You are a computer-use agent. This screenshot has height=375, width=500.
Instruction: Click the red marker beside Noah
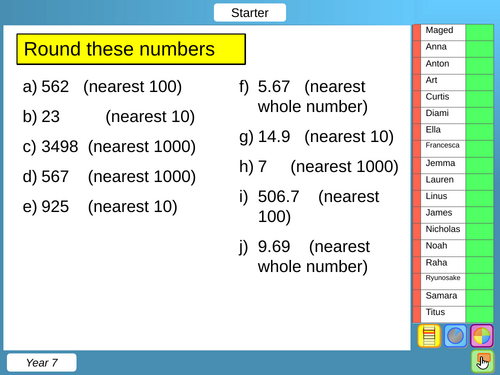[416, 248]
